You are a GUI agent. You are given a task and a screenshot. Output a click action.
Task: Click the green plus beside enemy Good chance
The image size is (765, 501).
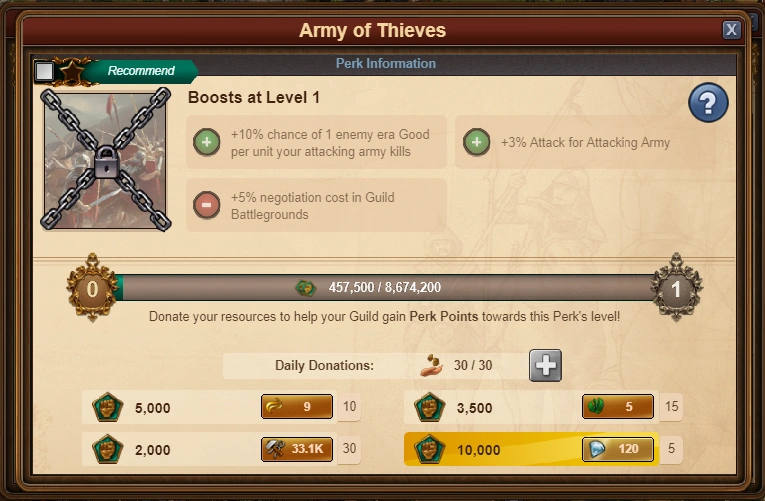[206, 142]
